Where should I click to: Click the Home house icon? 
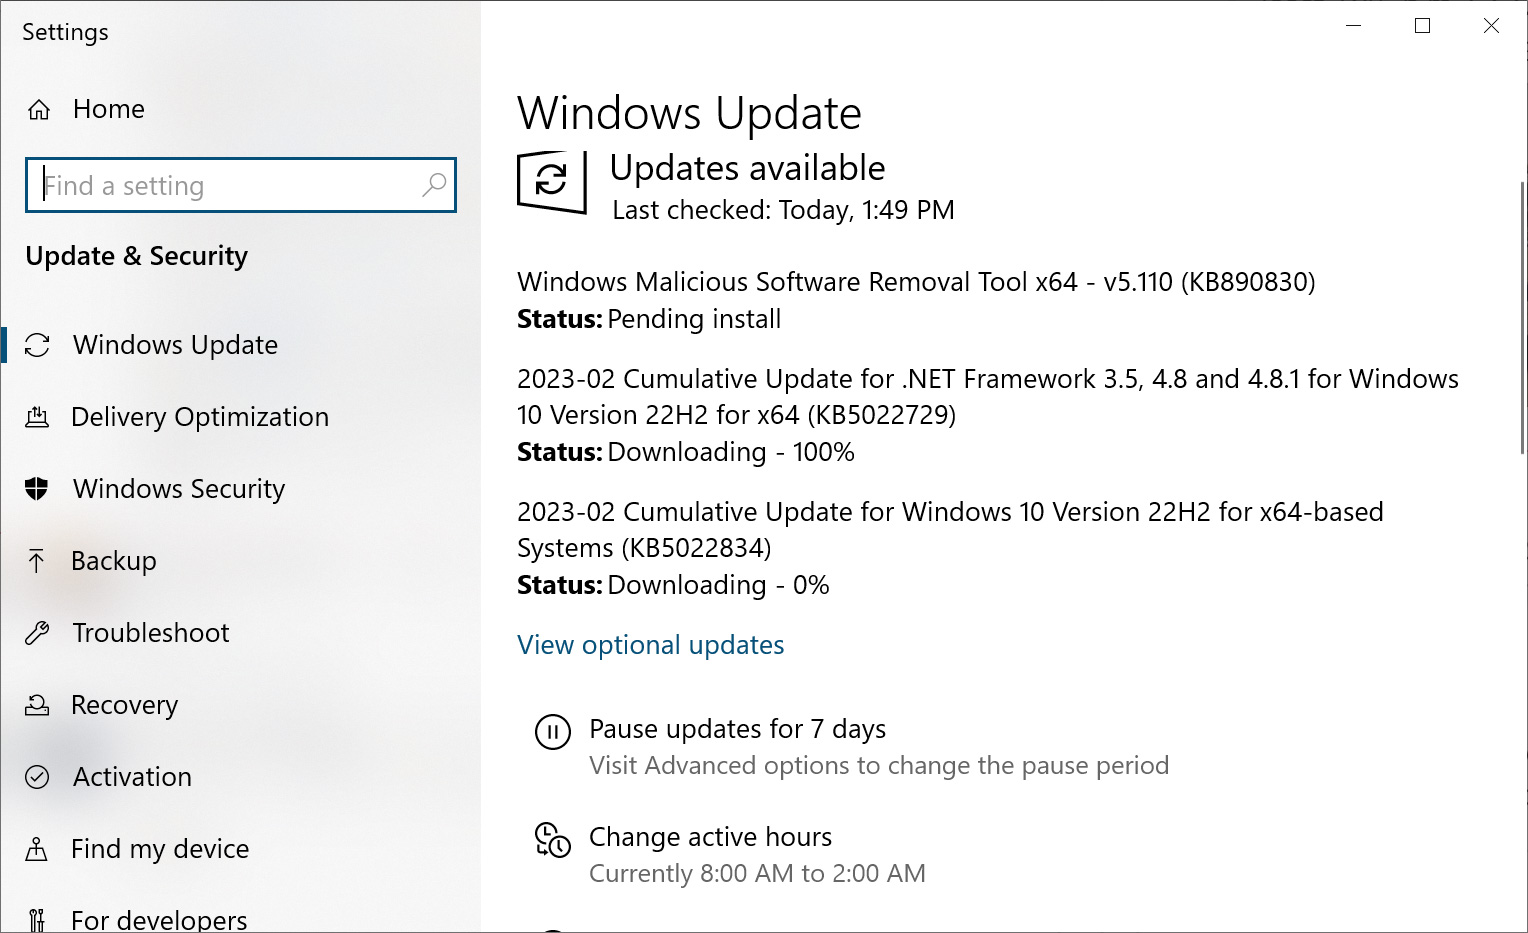pos(39,110)
